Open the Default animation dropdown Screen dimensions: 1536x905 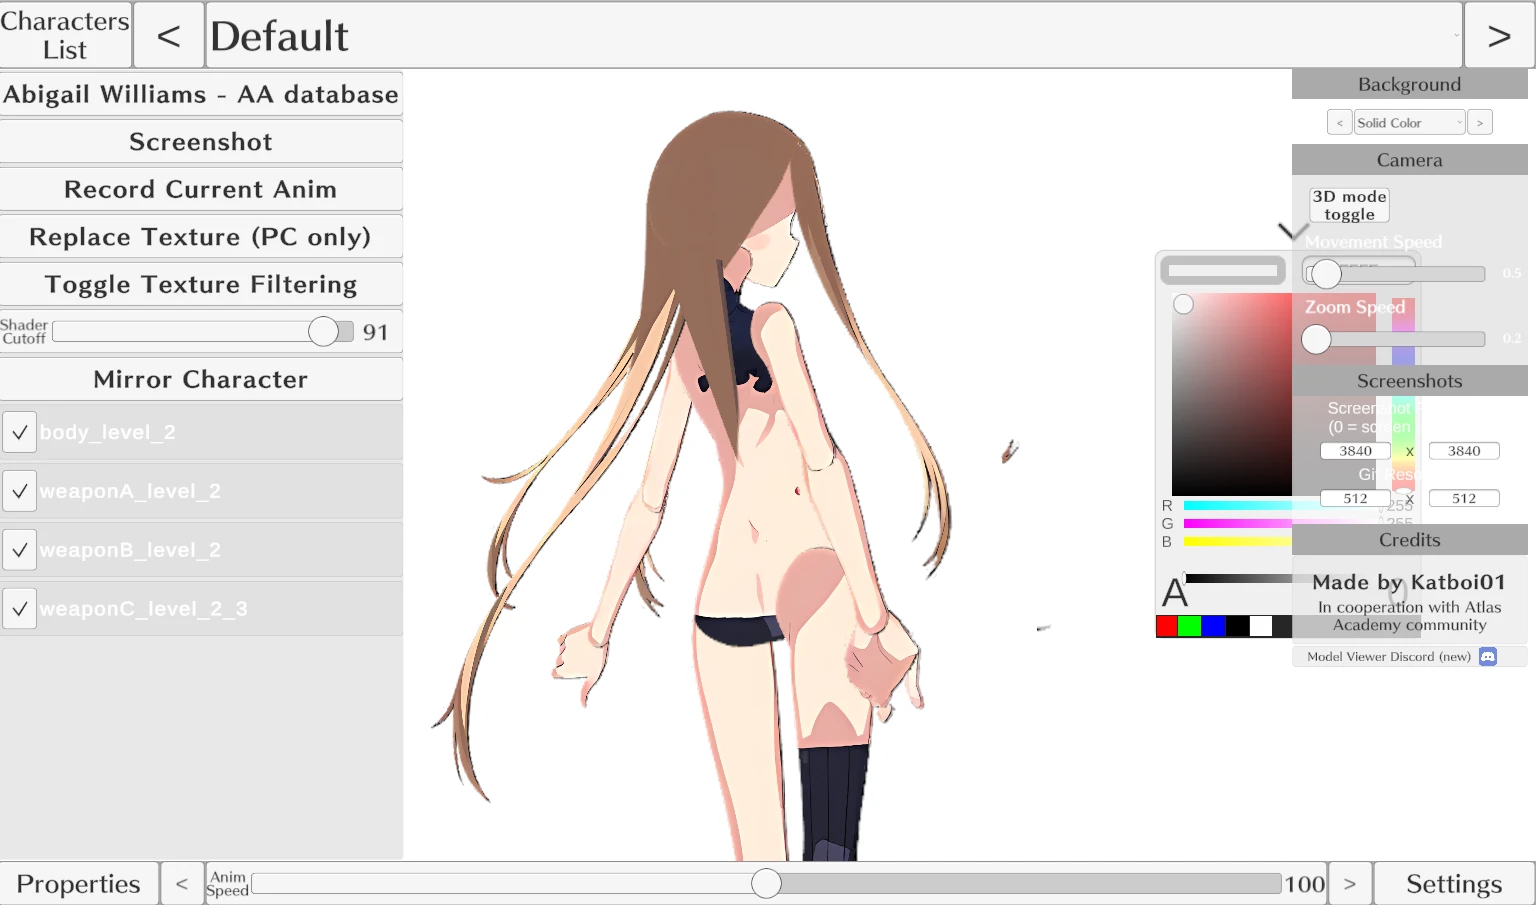833,36
